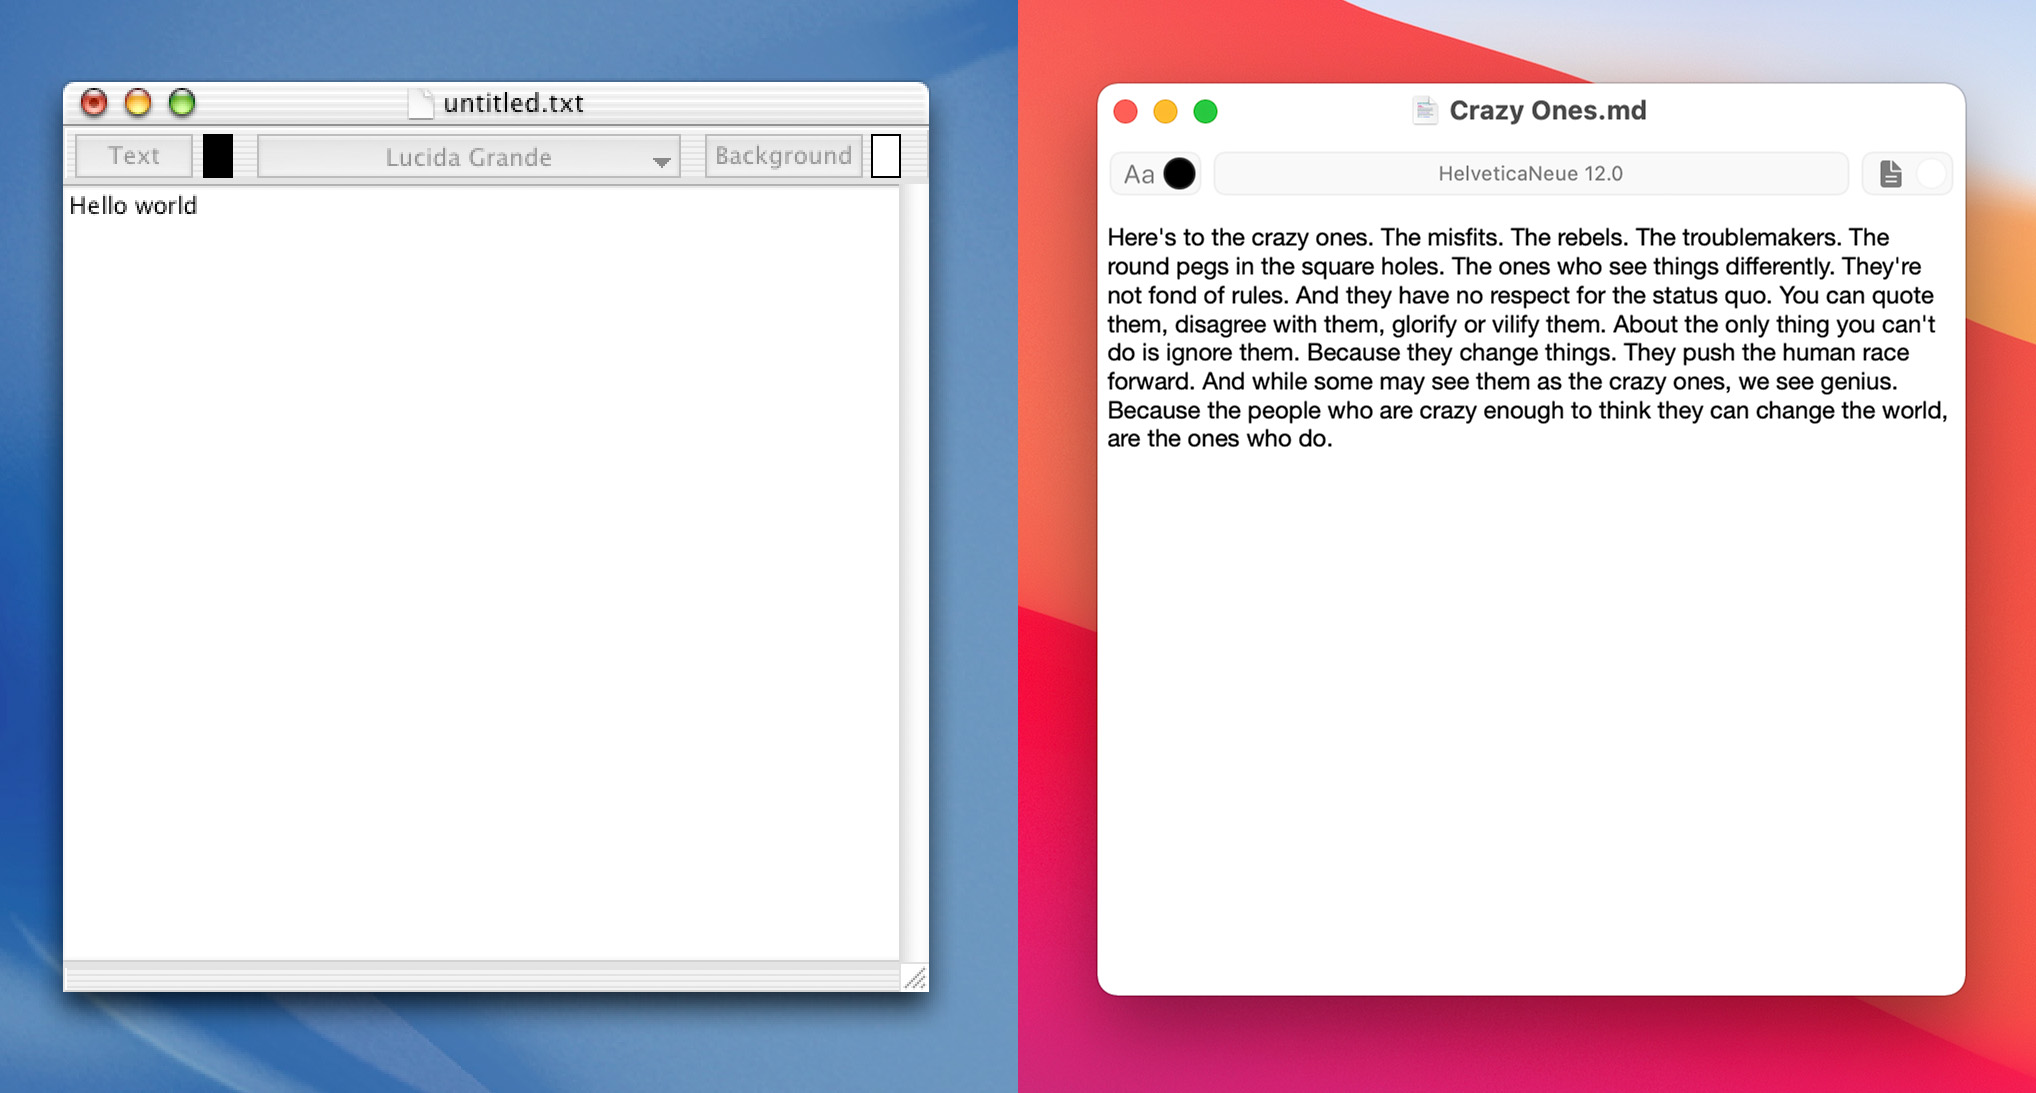Screen dimensions: 2036x1093
Task: Click the Aa font button in Crazy Ones.md
Action: point(1139,174)
